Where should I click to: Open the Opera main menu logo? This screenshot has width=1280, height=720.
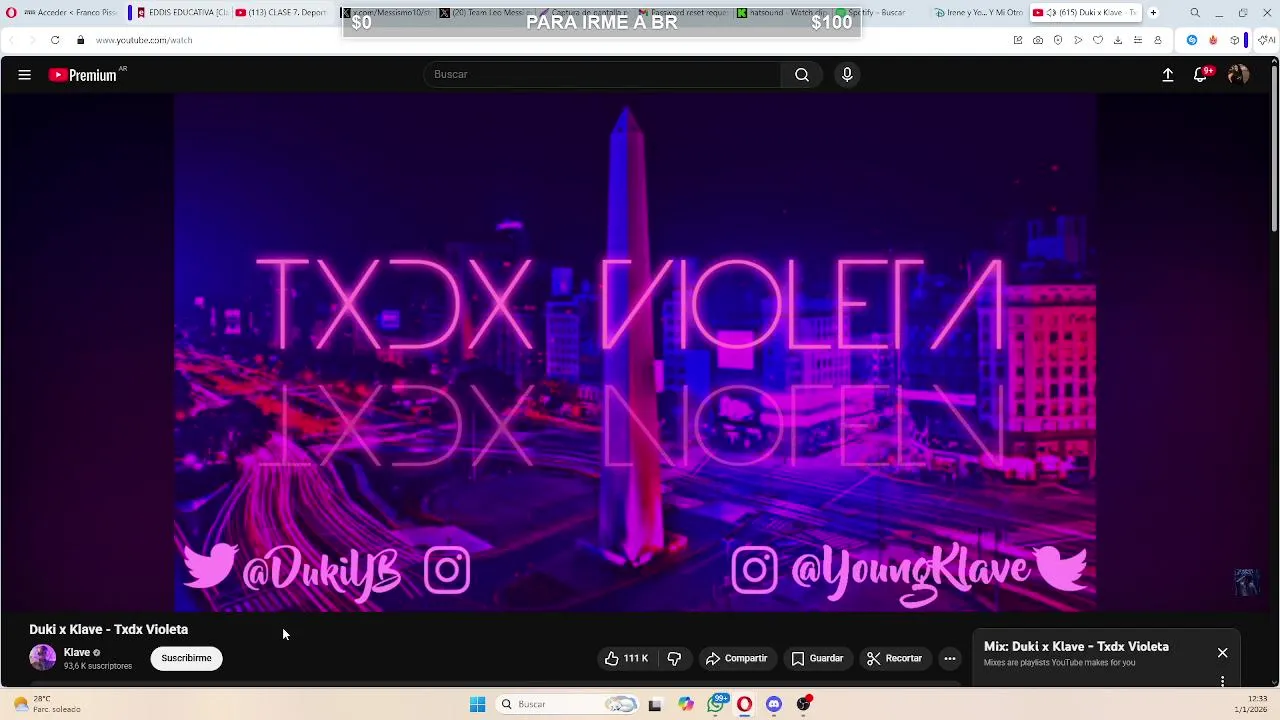click(11, 12)
